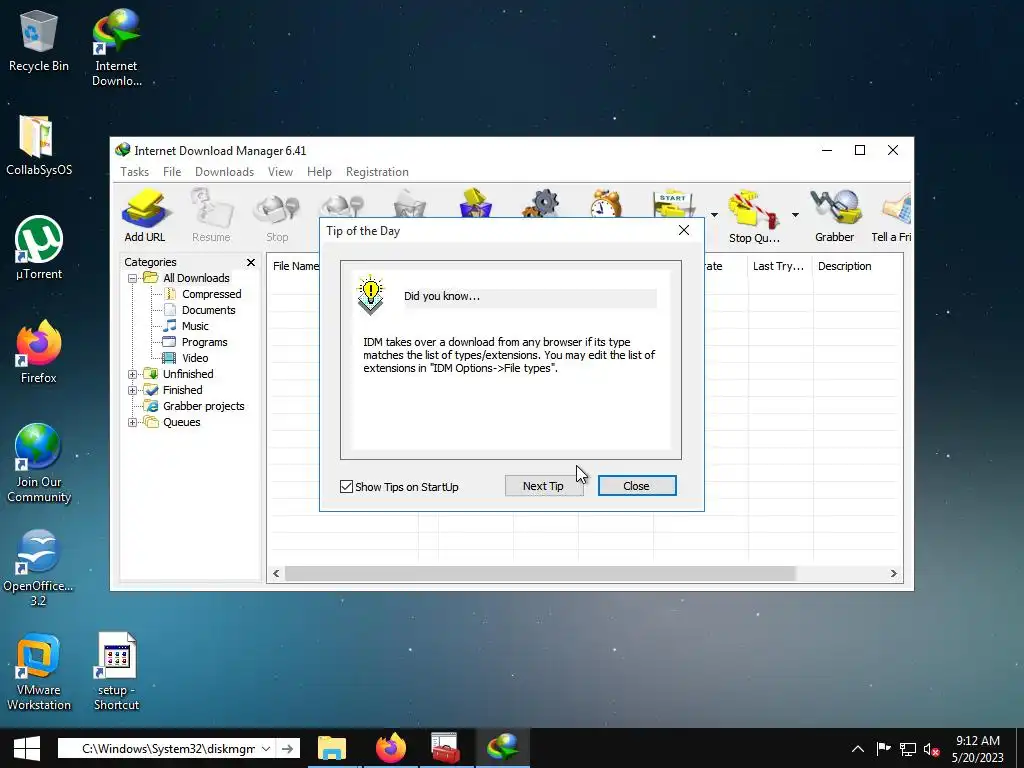Click the taskbar address Go arrow
Screen dimensions: 1024x768
click(x=287, y=748)
